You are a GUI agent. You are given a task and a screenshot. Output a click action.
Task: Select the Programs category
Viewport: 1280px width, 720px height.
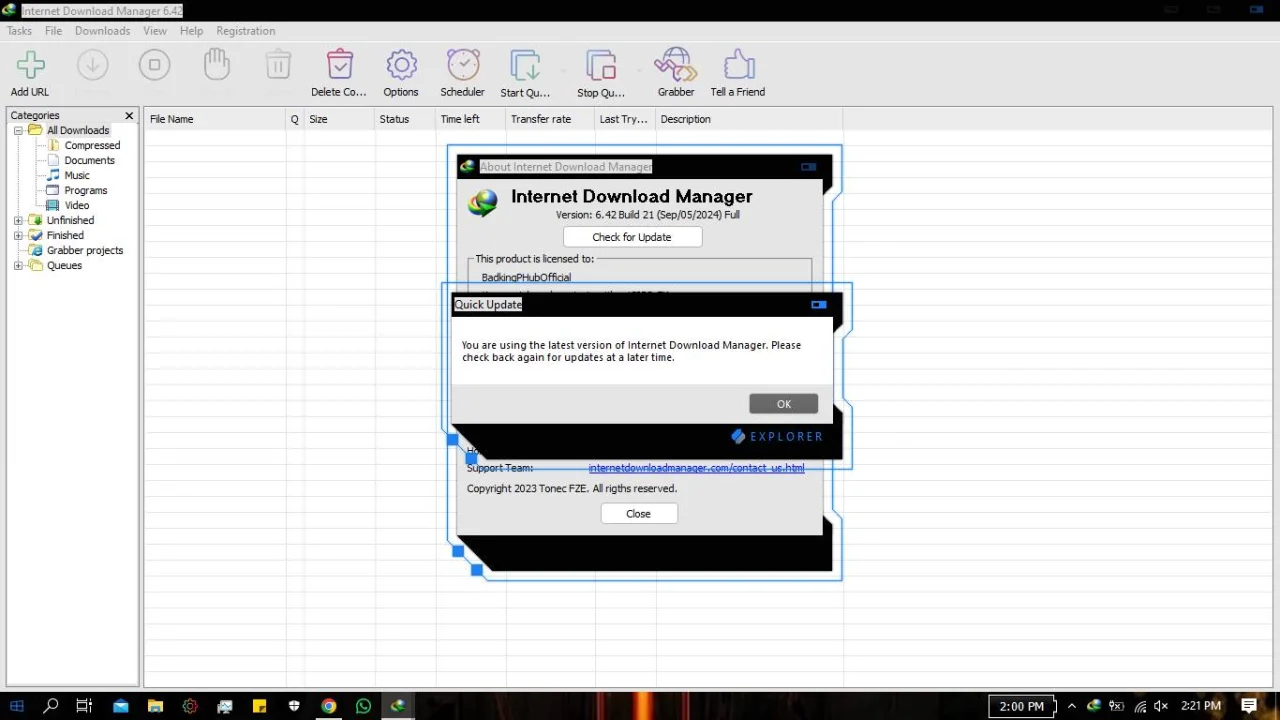point(85,191)
